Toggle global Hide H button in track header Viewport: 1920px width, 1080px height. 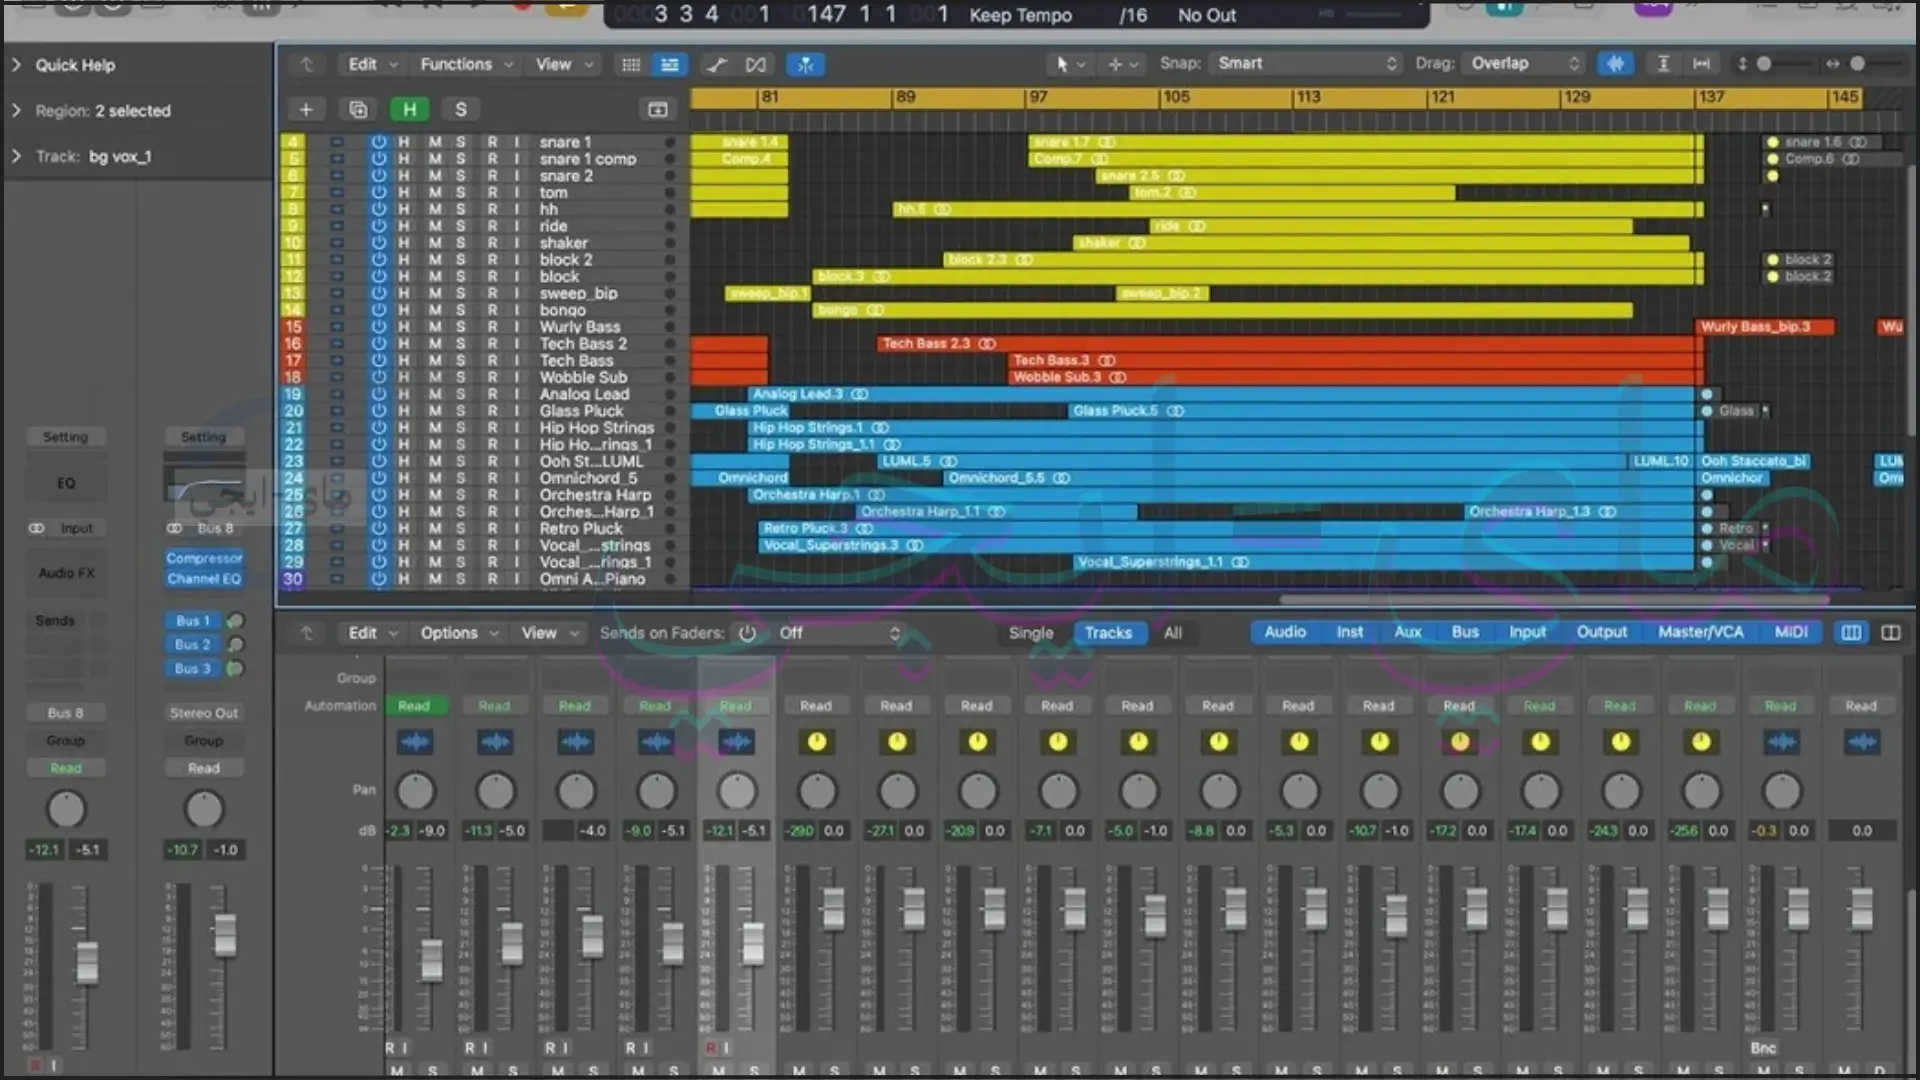pos(409,109)
